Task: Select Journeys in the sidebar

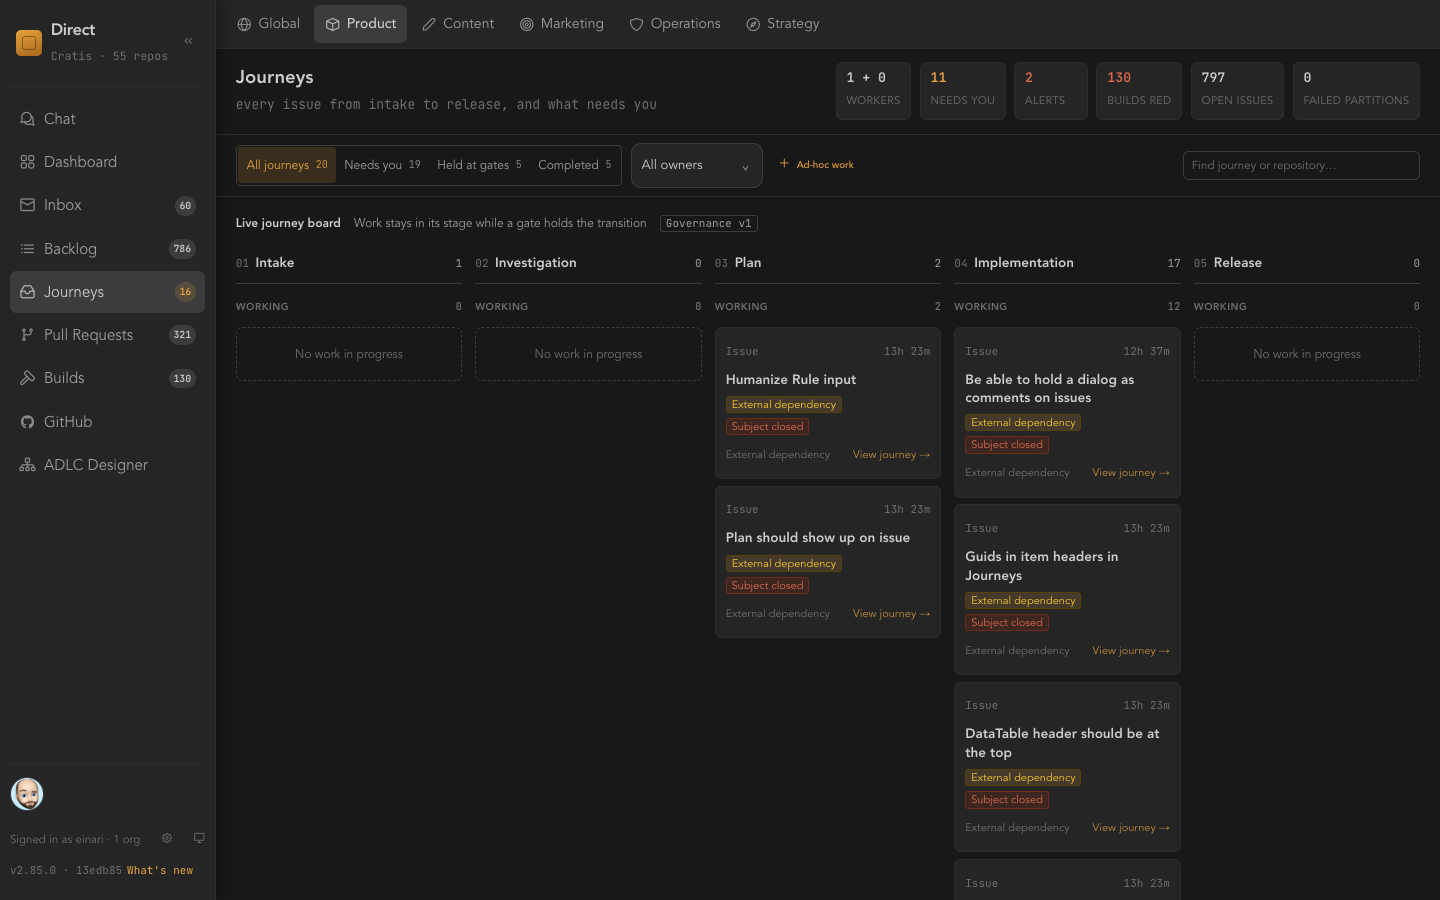Action: click(x=107, y=292)
